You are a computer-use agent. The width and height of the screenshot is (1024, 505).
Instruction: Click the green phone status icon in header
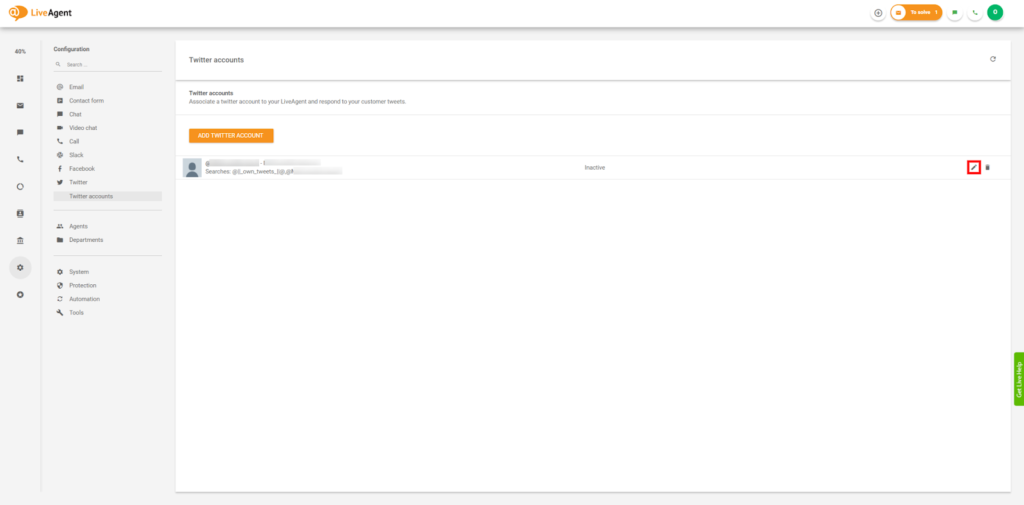click(974, 13)
